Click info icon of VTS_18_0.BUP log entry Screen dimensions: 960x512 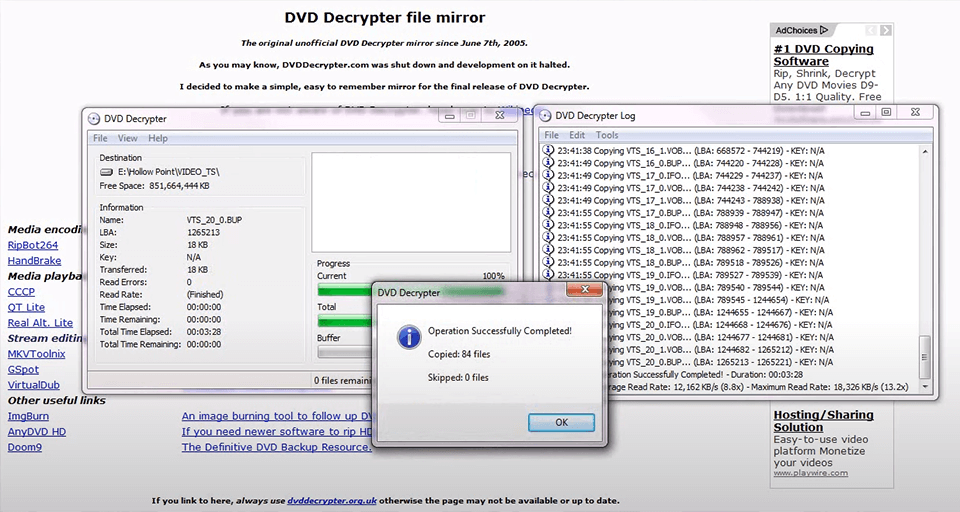(x=548, y=262)
